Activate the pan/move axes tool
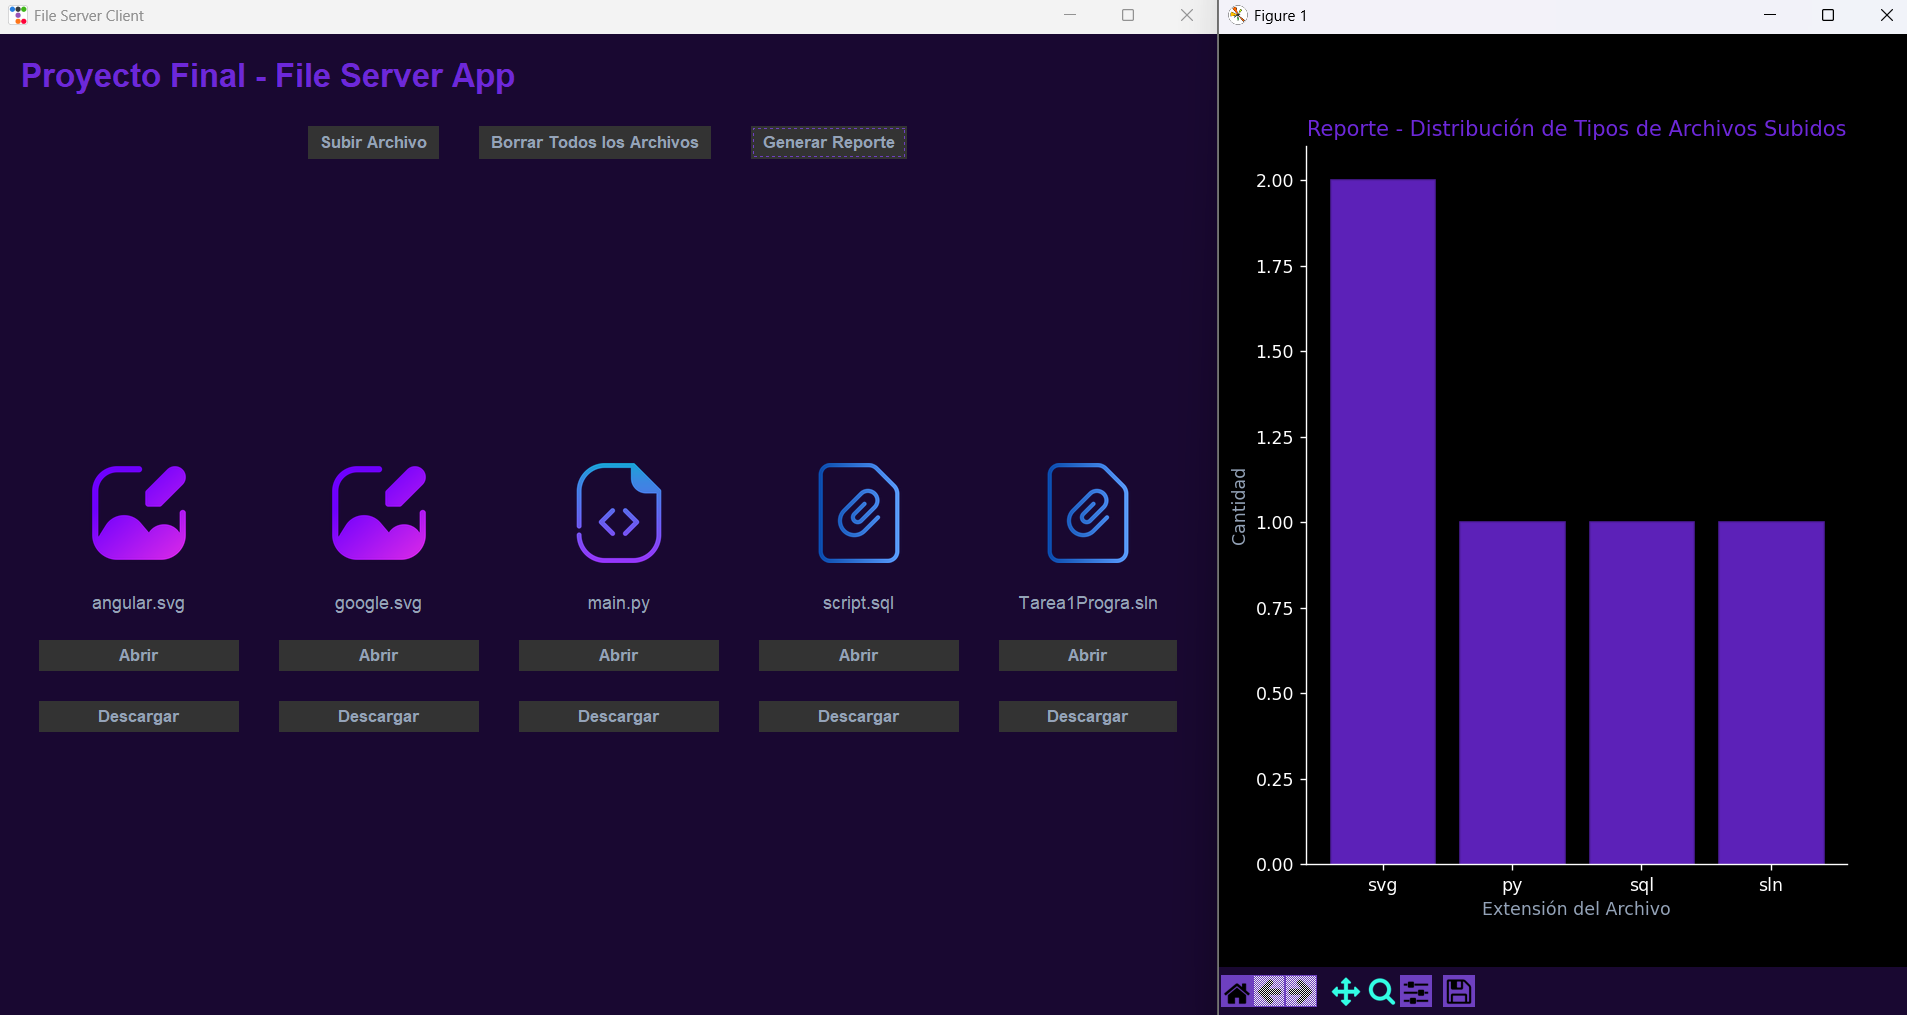The width and height of the screenshot is (1907, 1015). [1346, 992]
